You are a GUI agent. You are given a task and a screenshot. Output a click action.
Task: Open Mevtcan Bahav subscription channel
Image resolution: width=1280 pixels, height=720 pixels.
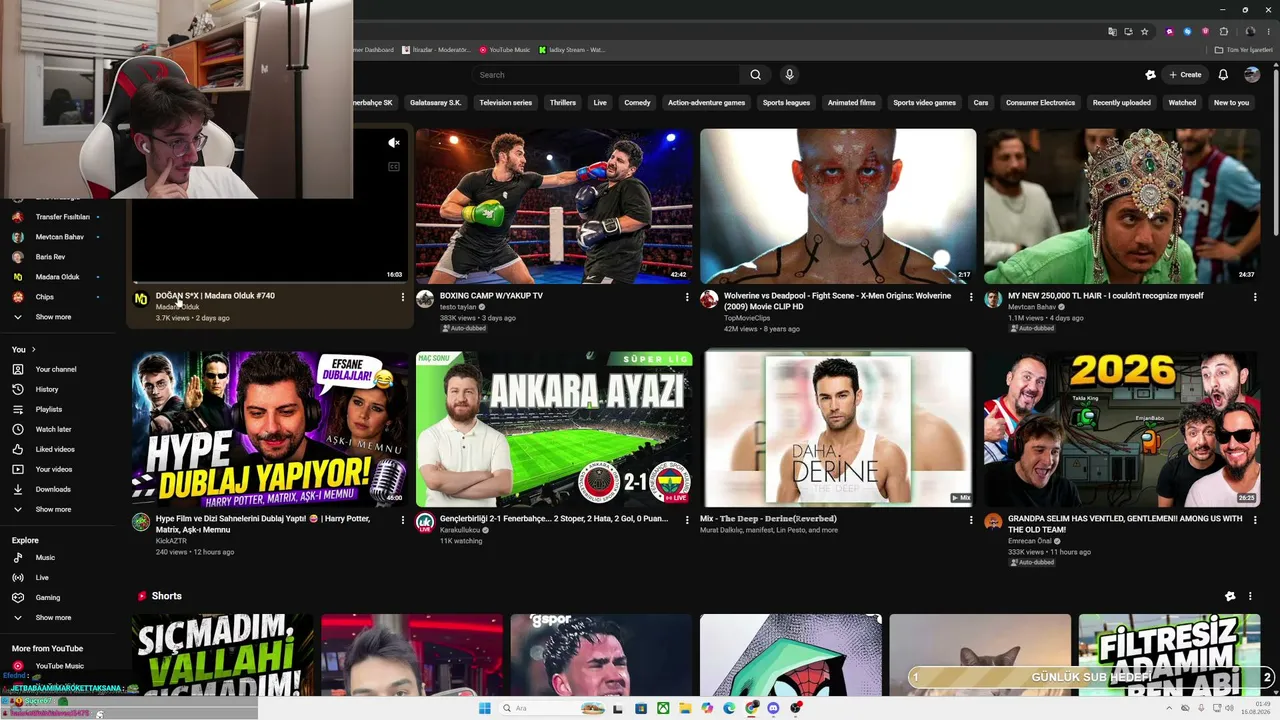[x=60, y=237]
